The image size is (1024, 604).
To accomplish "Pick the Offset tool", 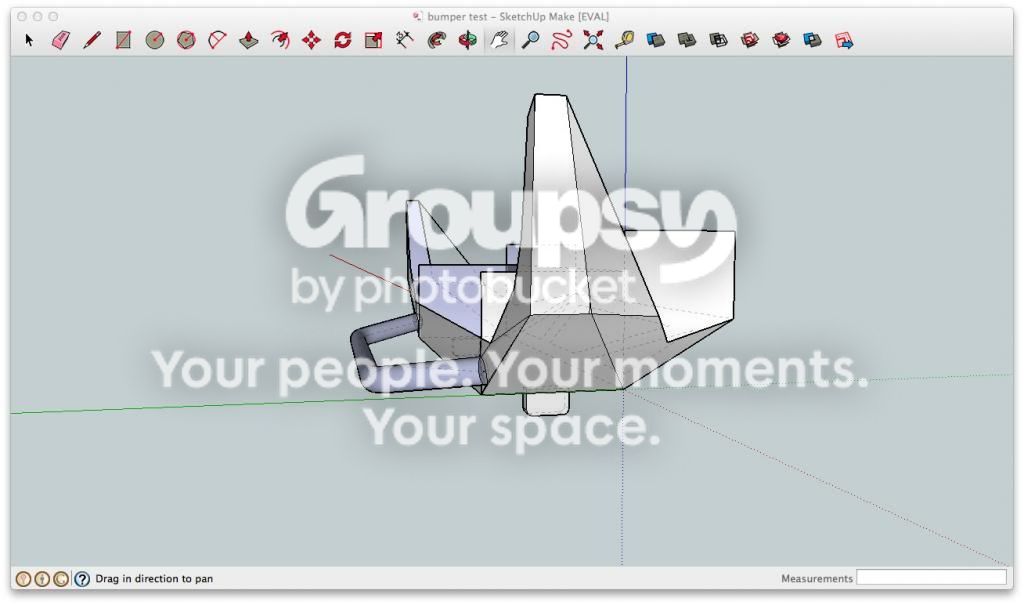I will click(280, 40).
